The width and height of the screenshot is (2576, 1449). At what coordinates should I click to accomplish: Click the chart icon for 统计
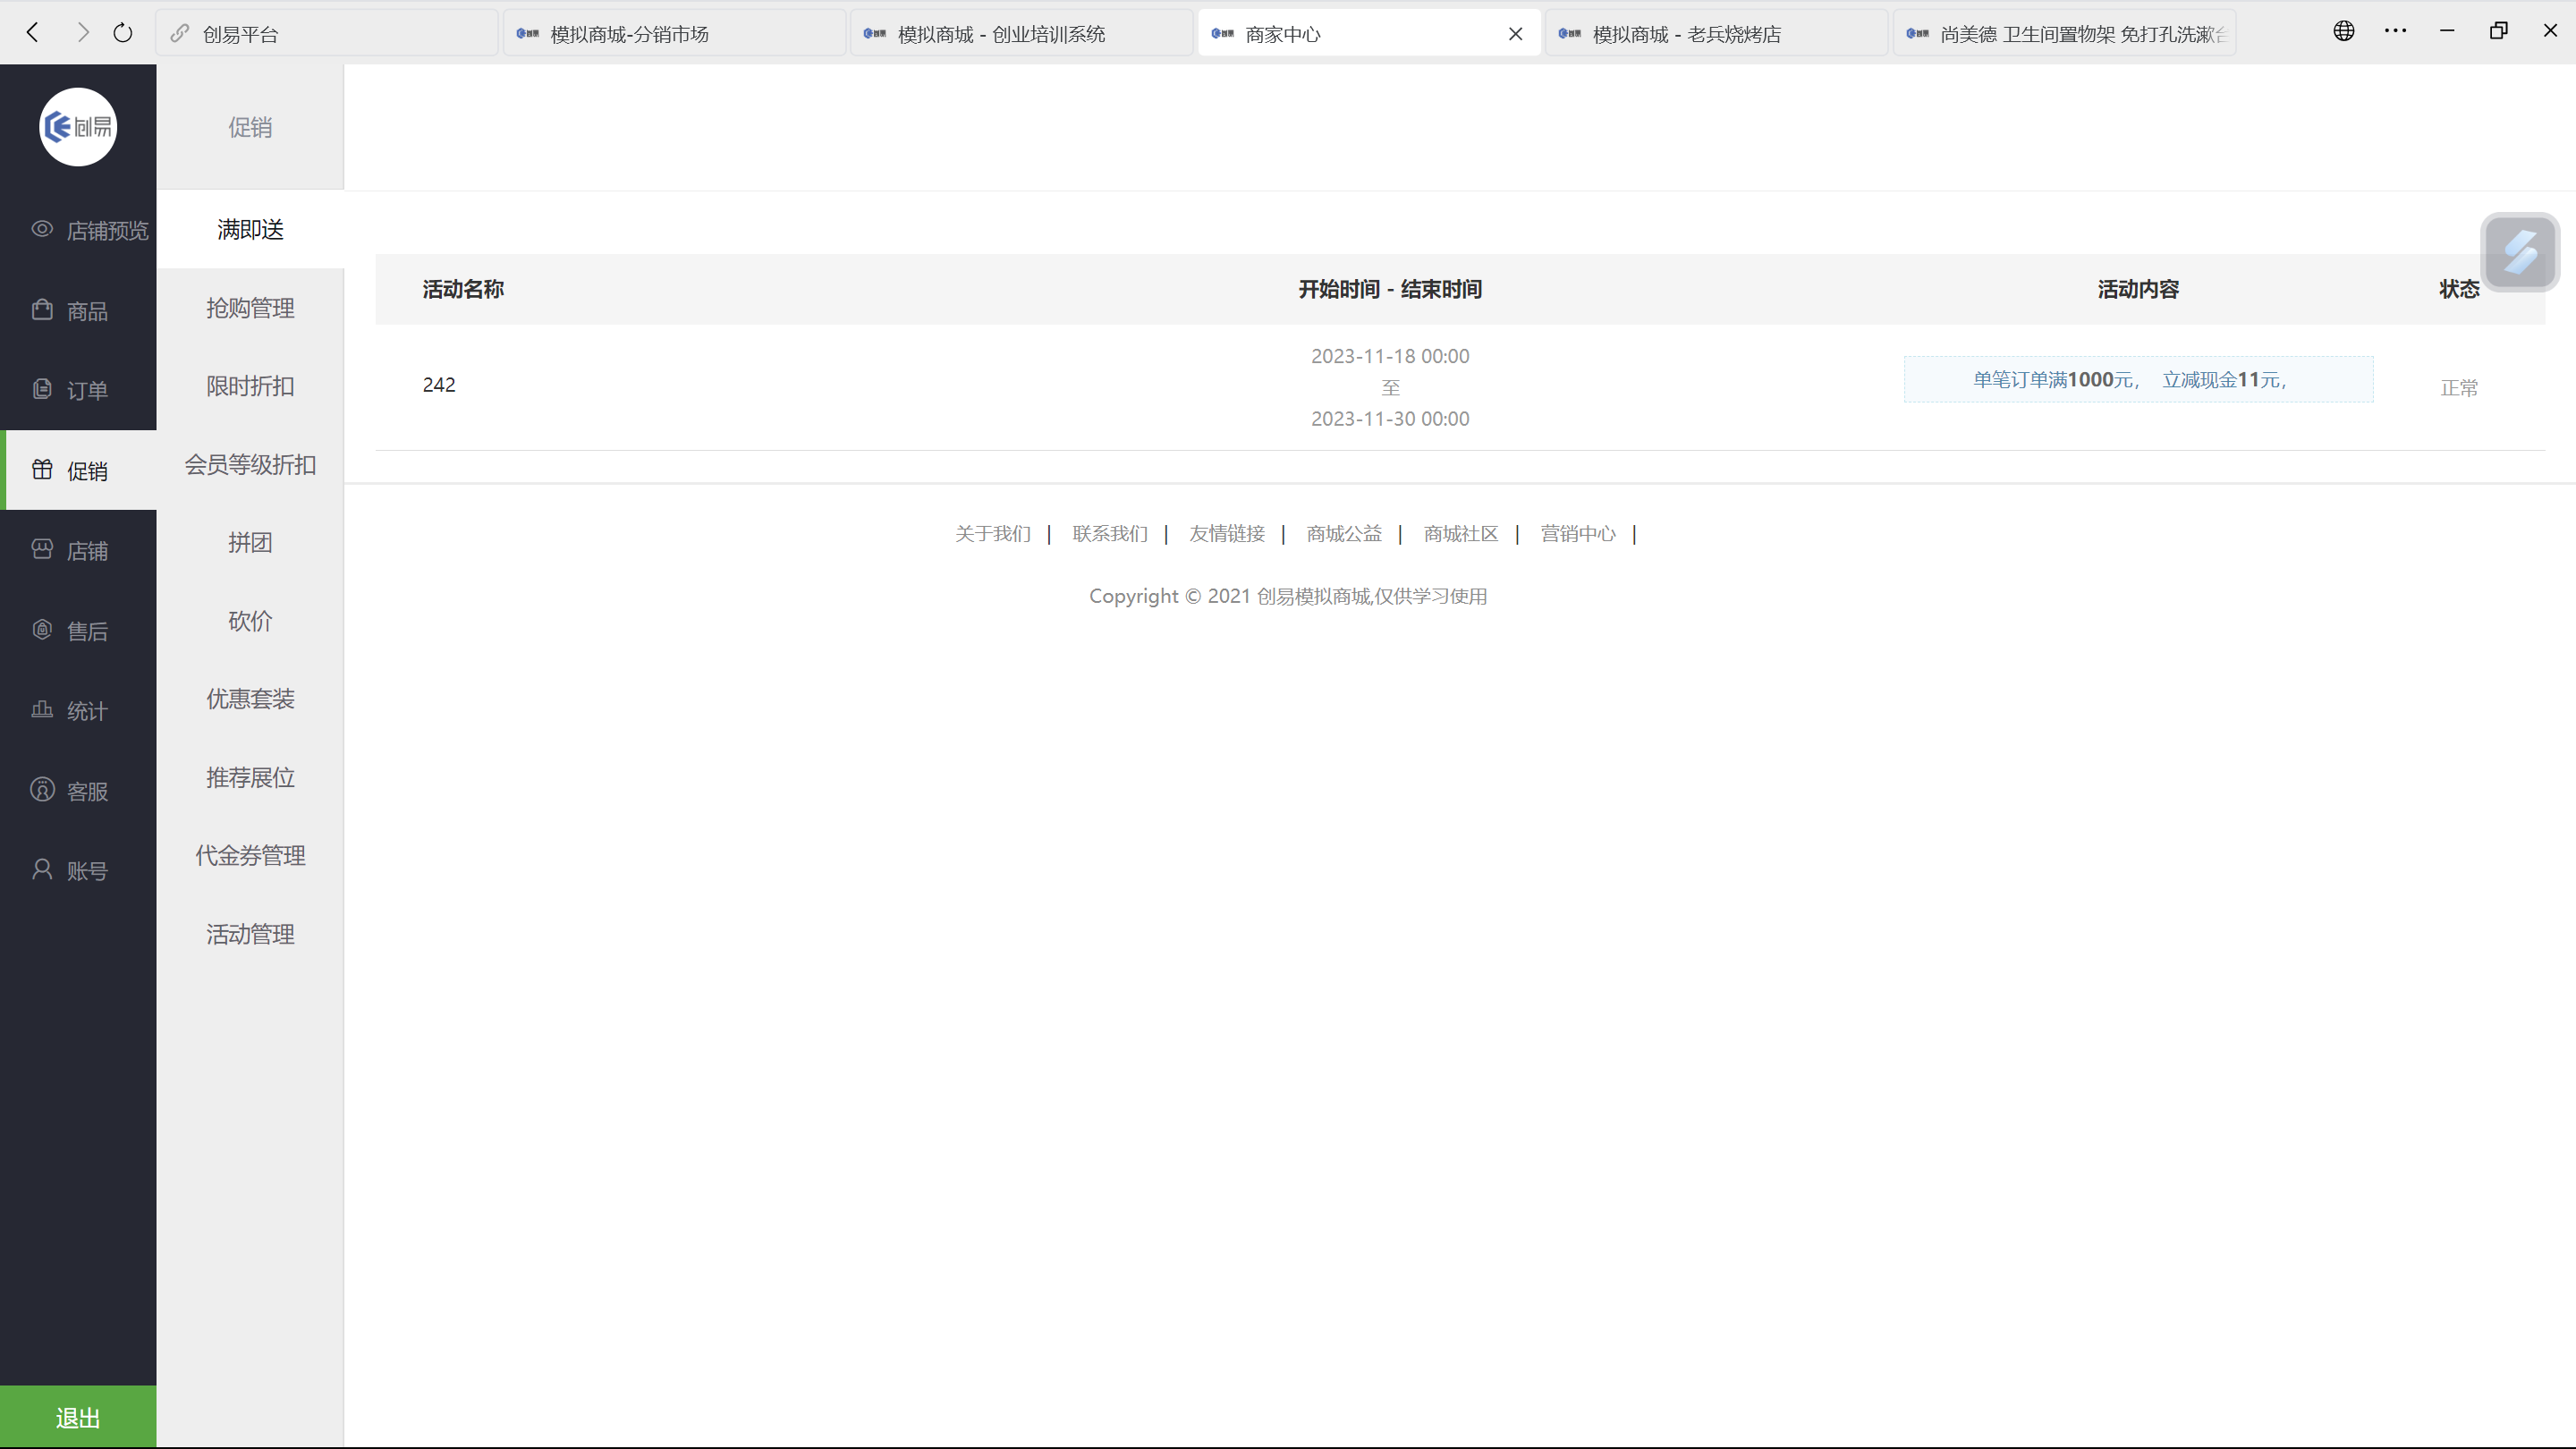[x=42, y=710]
